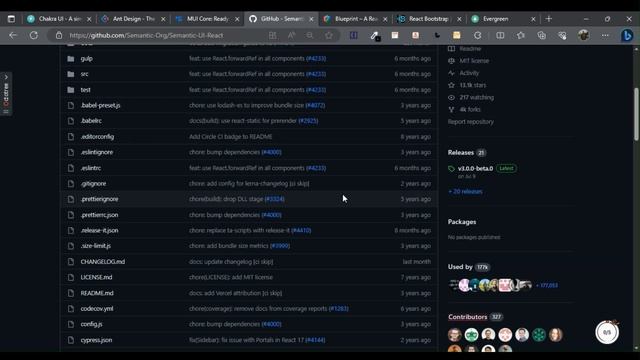Image resolution: width=640 pixels, height=360 pixels.
Task: Switch to the Ant Design tab
Action: click(133, 19)
